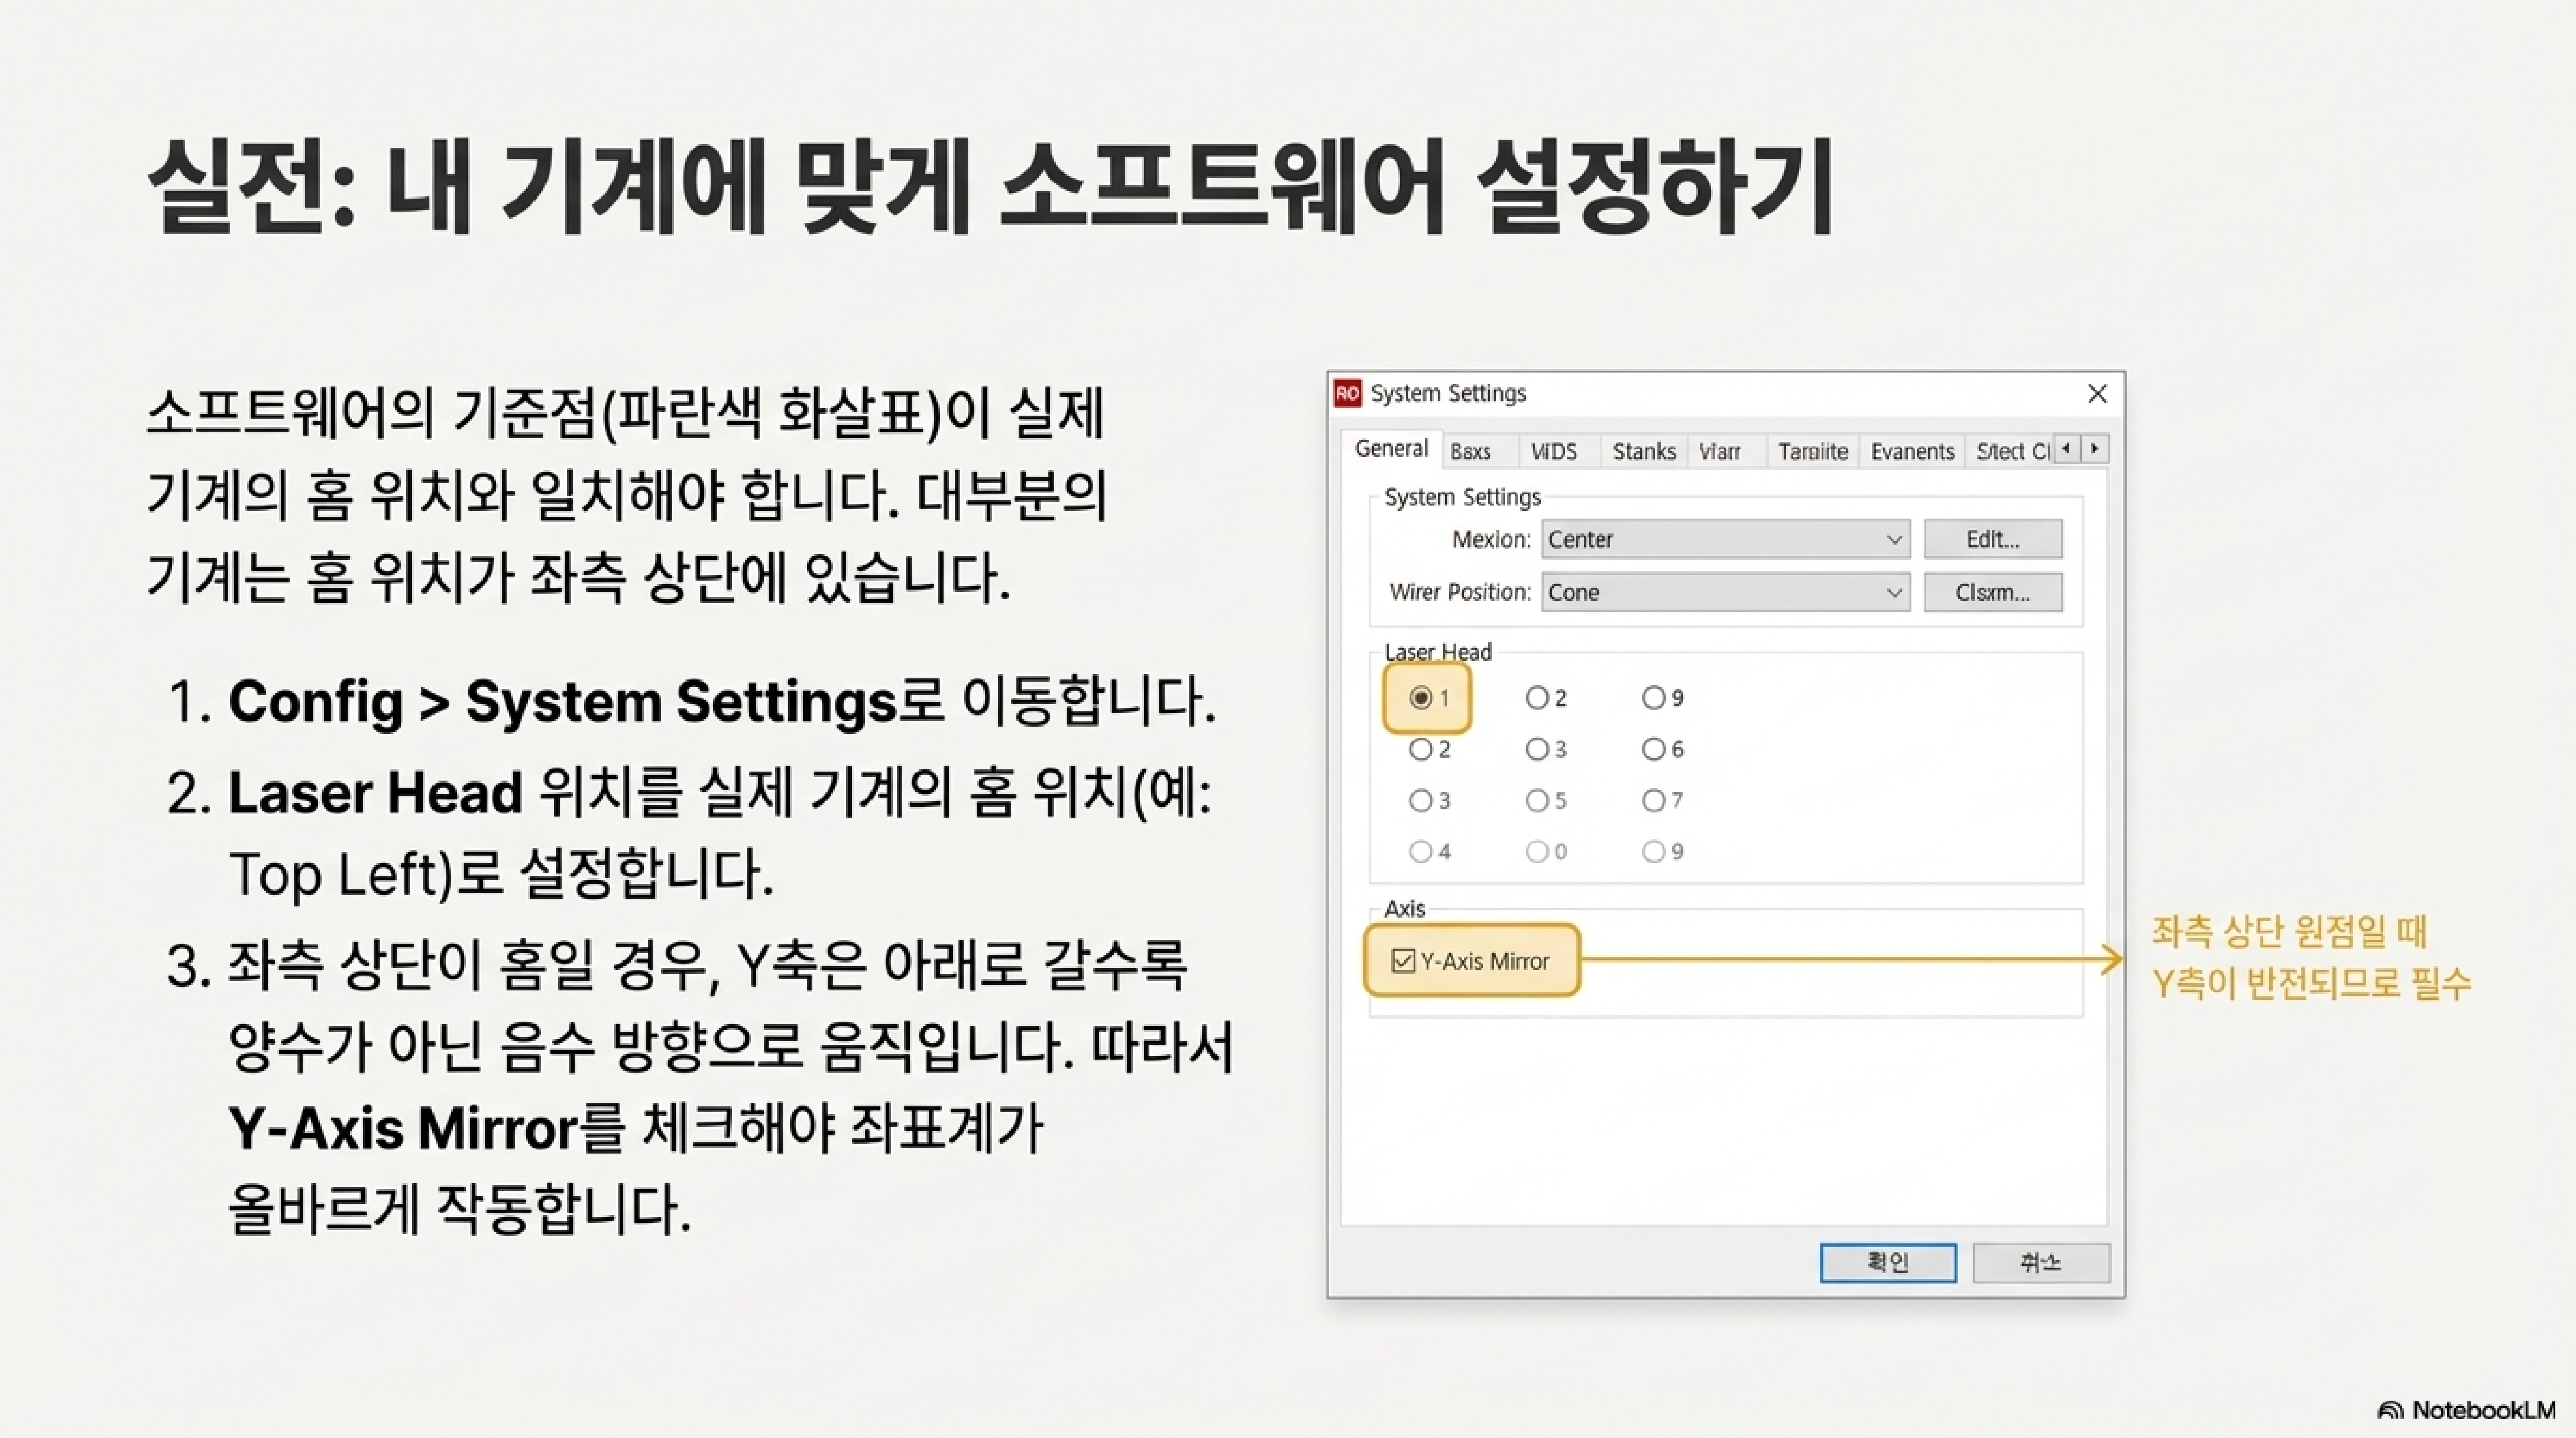
Task: Expand the Wirer Position dropdown
Action: click(1725, 592)
